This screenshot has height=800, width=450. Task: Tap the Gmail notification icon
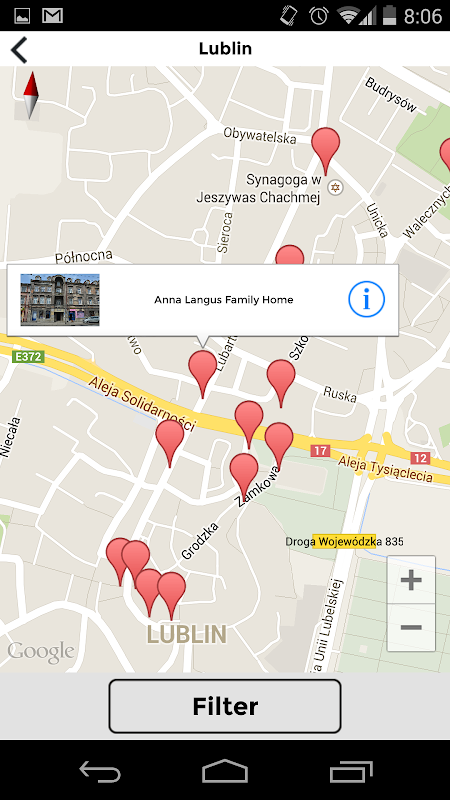53,16
